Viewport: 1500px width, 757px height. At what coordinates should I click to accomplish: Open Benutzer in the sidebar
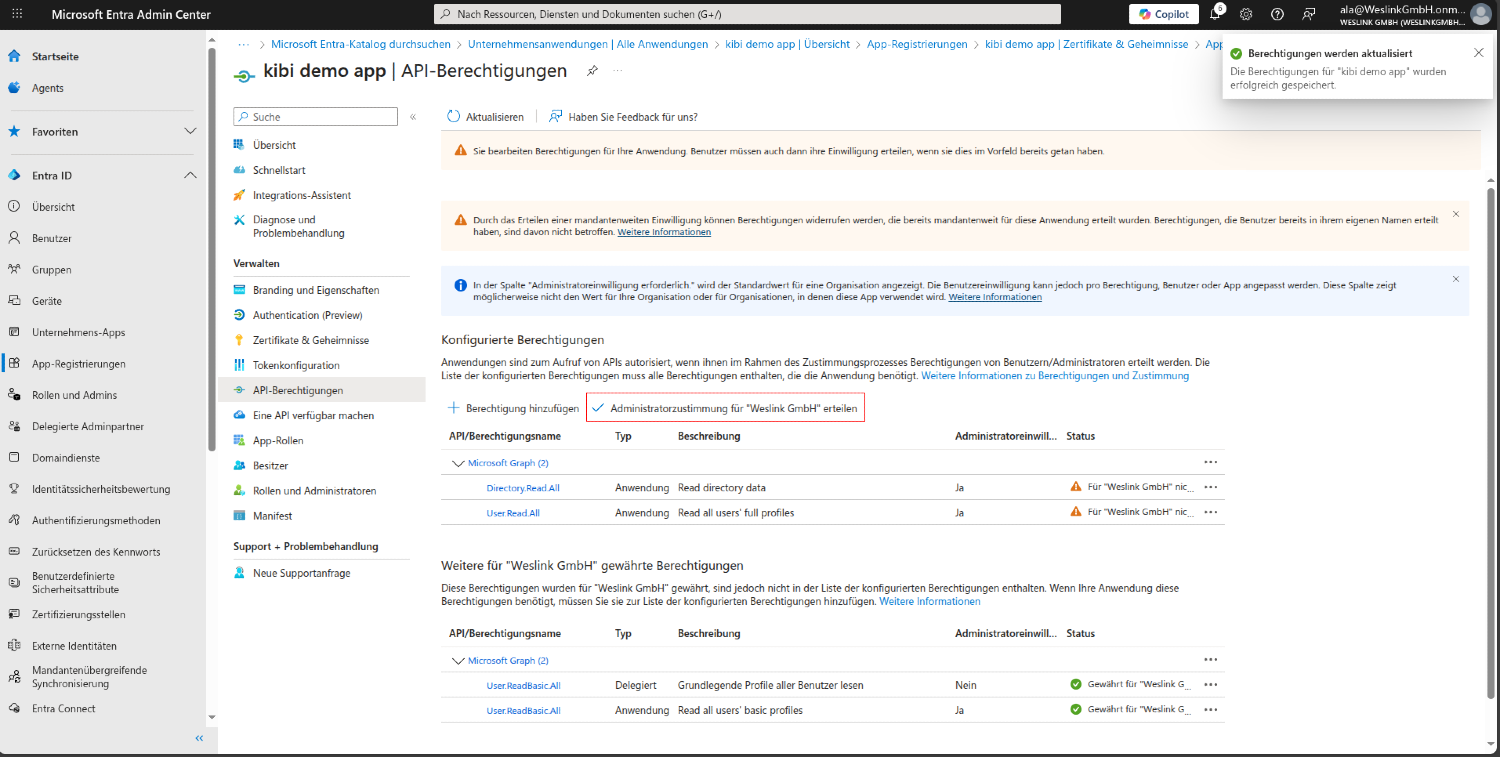pyautogui.click(x=53, y=238)
